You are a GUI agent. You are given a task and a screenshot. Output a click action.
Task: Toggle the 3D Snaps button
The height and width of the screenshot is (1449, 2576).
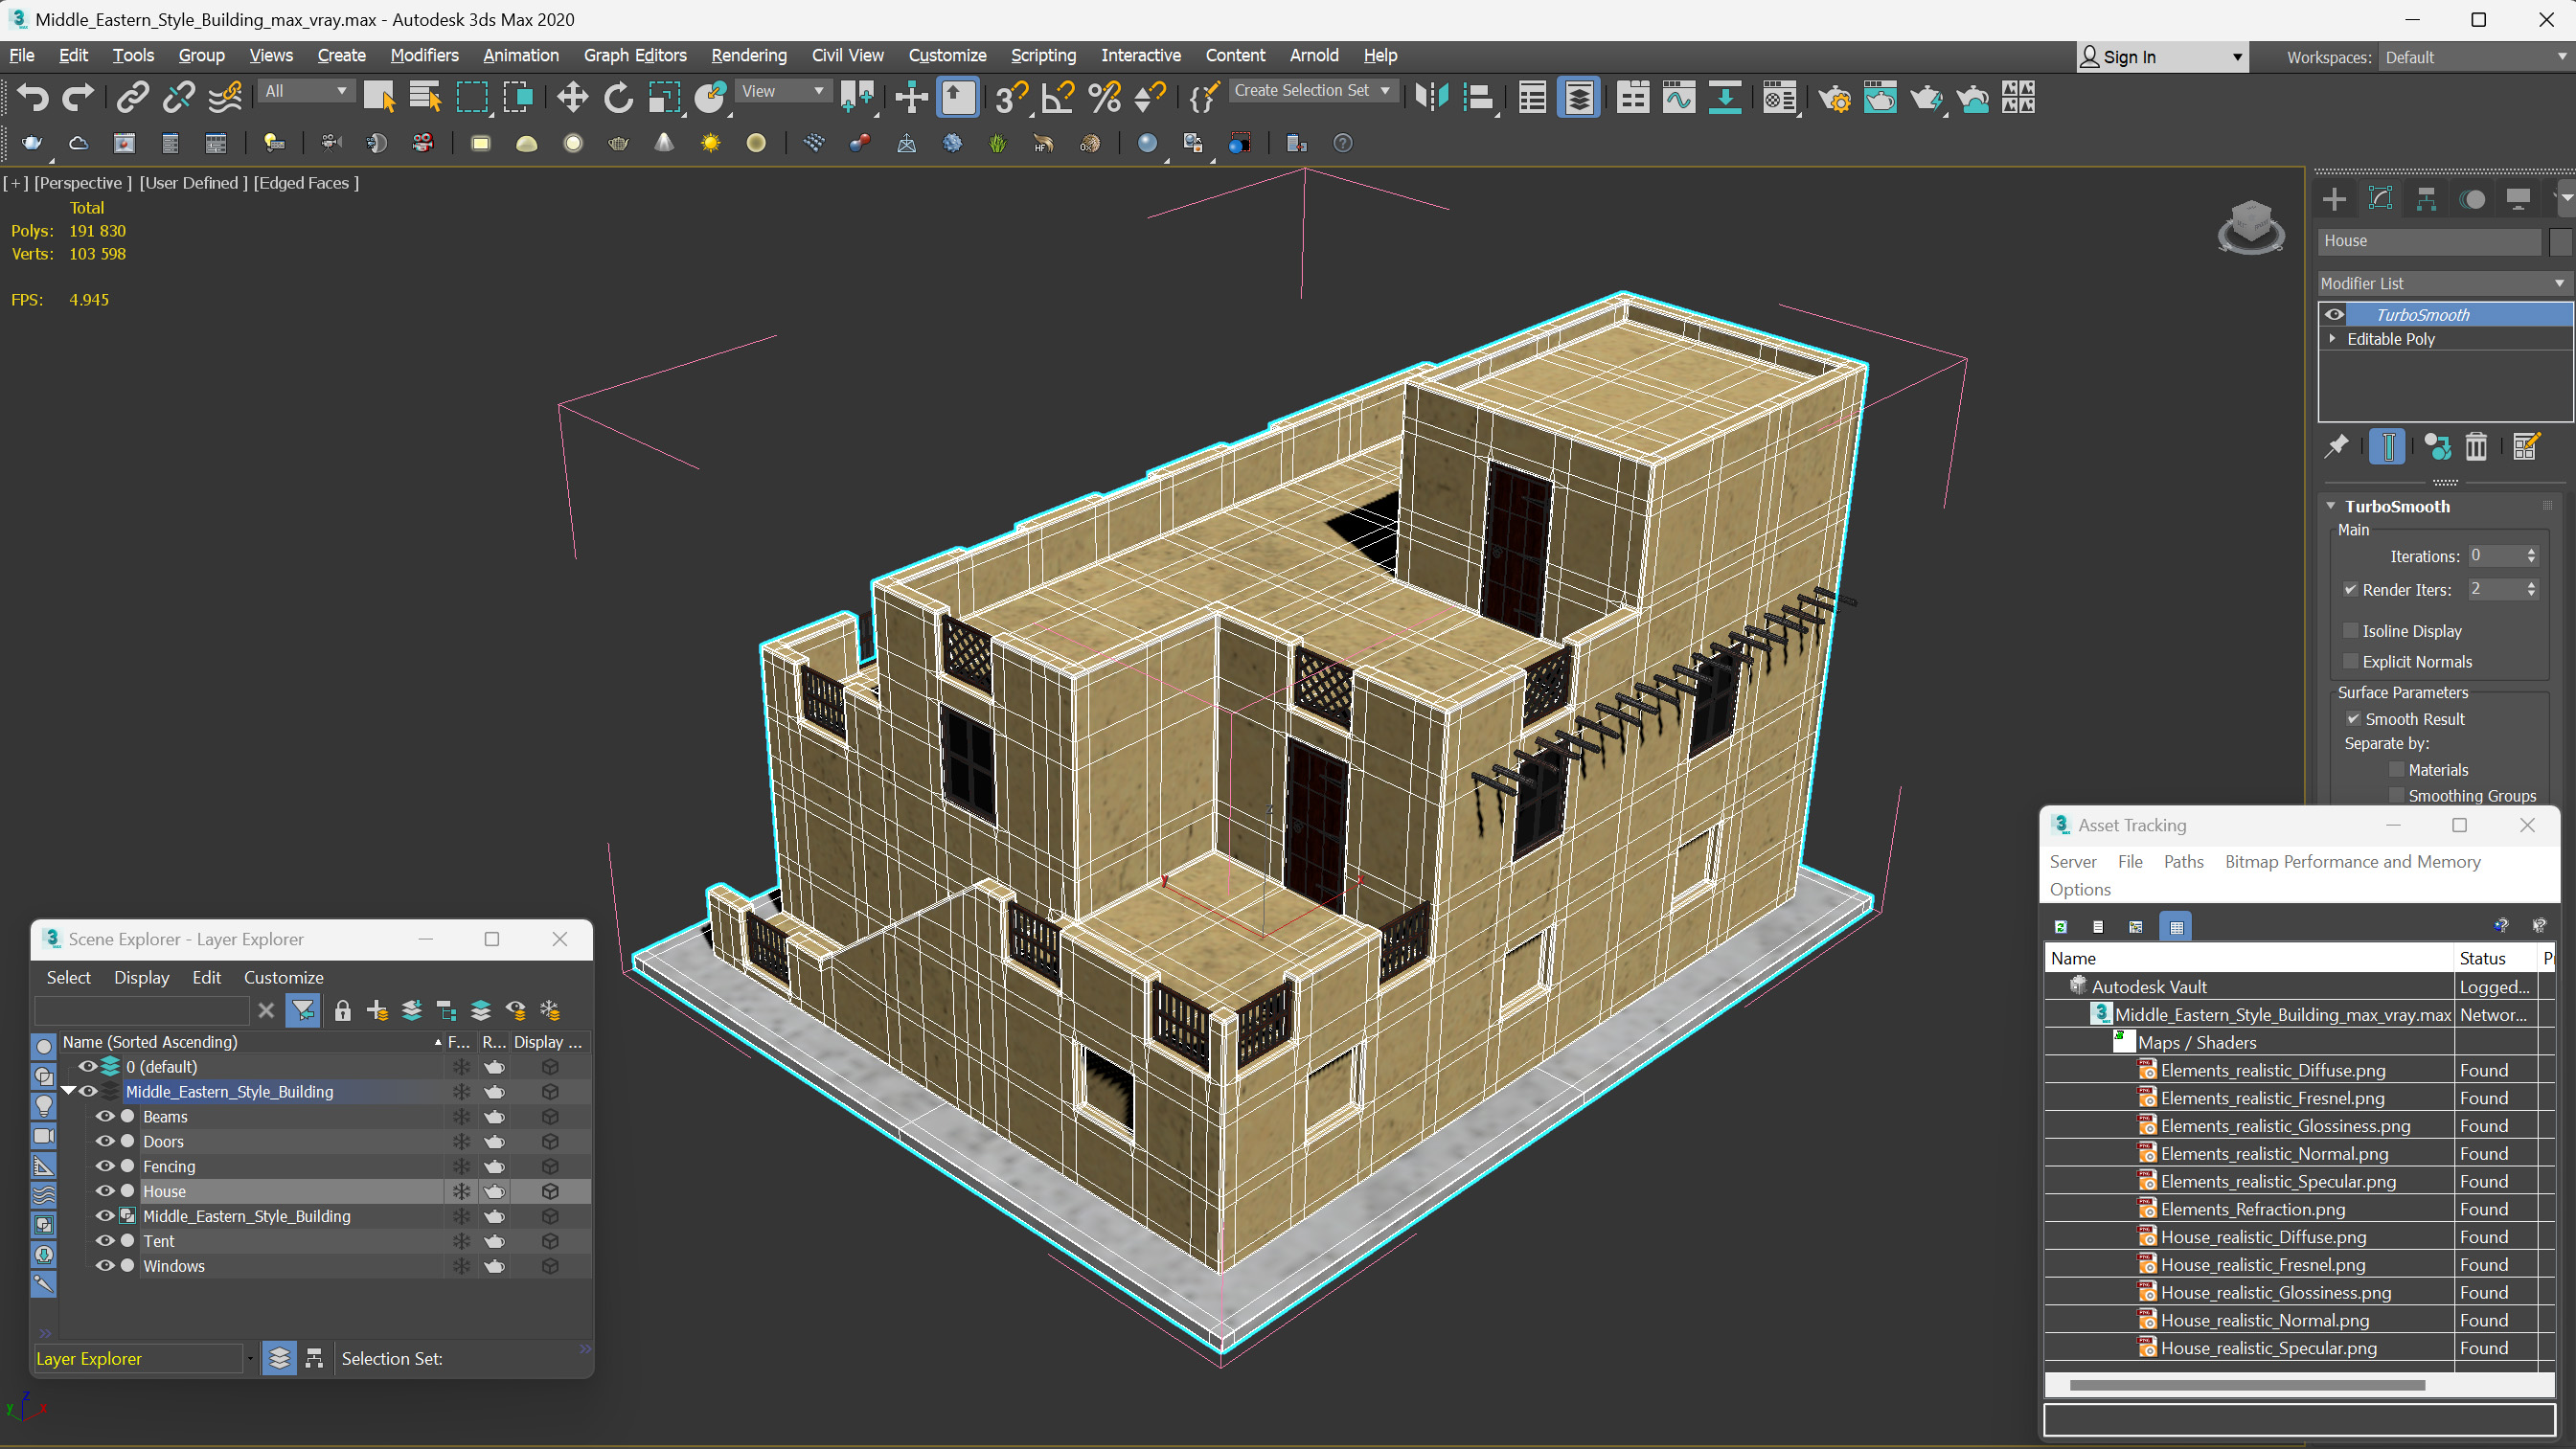point(1011,98)
